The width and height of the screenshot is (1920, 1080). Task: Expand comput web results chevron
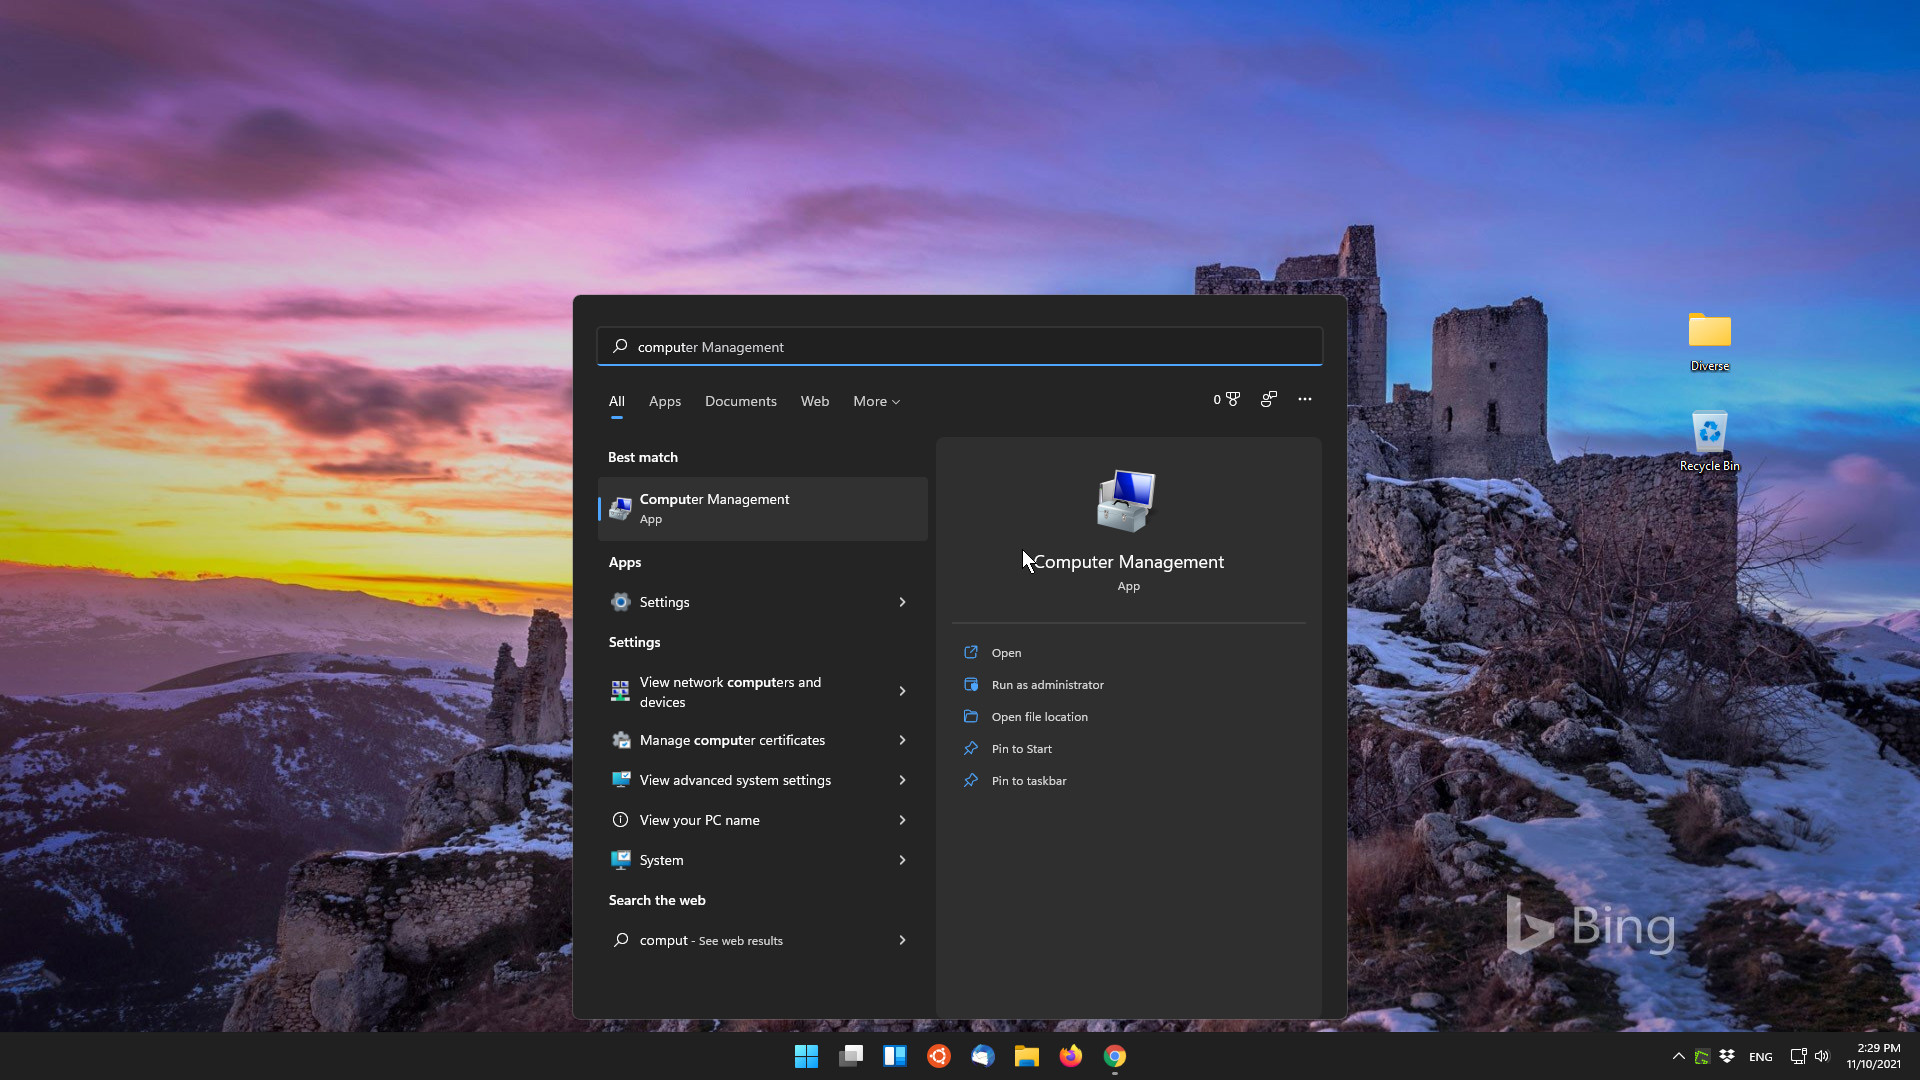tap(902, 940)
